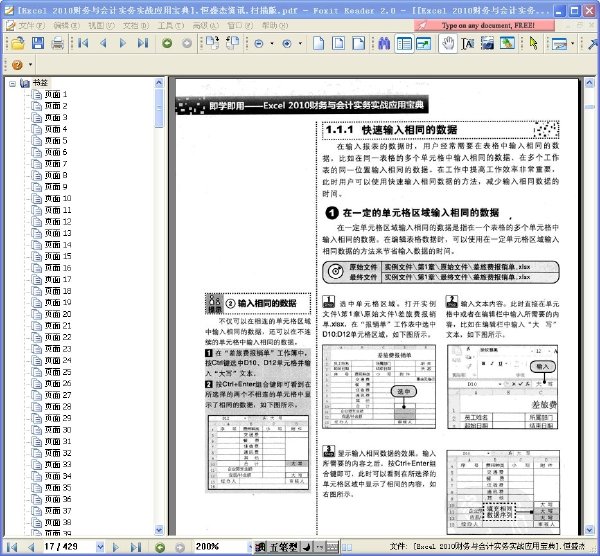Open the 编辑(E) menu
The image size is (600, 556).
(66, 26)
